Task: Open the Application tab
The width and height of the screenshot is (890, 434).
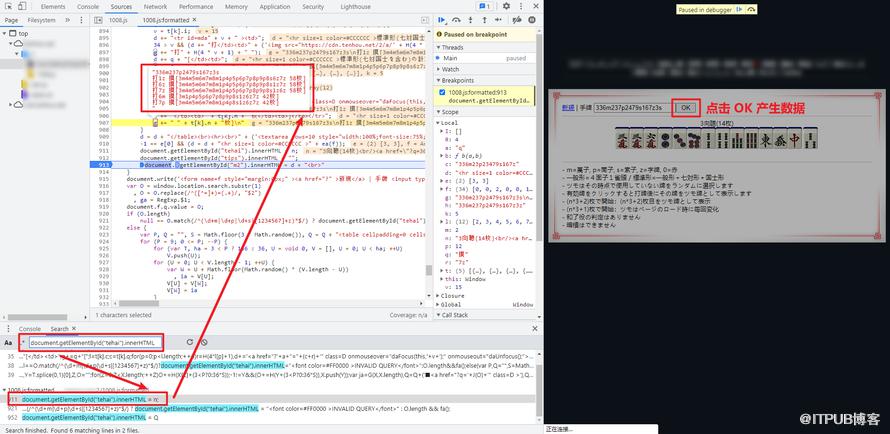Action: (x=275, y=7)
